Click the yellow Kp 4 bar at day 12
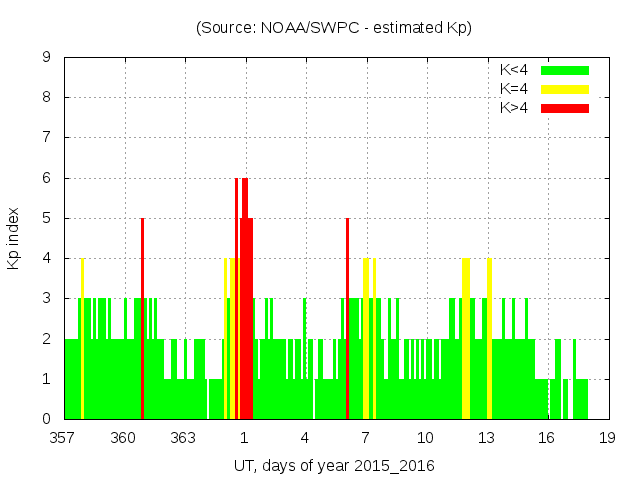This screenshot has height=480, width=640. [x=466, y=340]
